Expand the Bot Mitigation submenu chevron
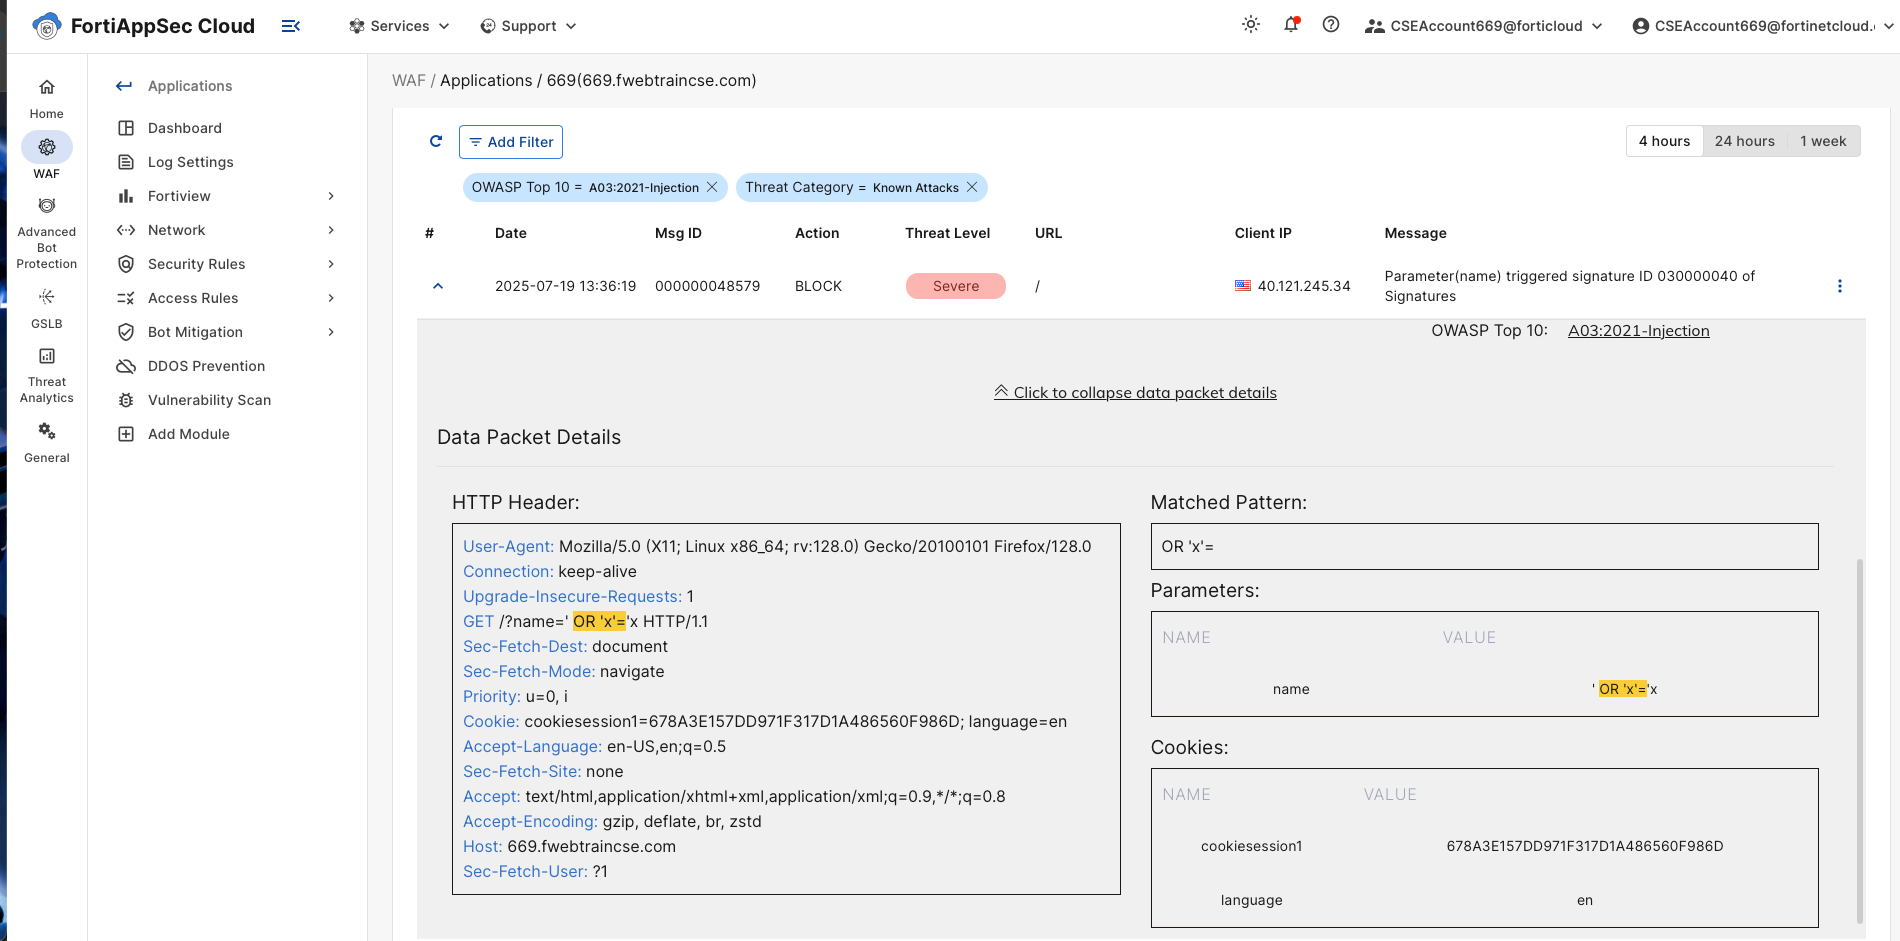 (331, 332)
